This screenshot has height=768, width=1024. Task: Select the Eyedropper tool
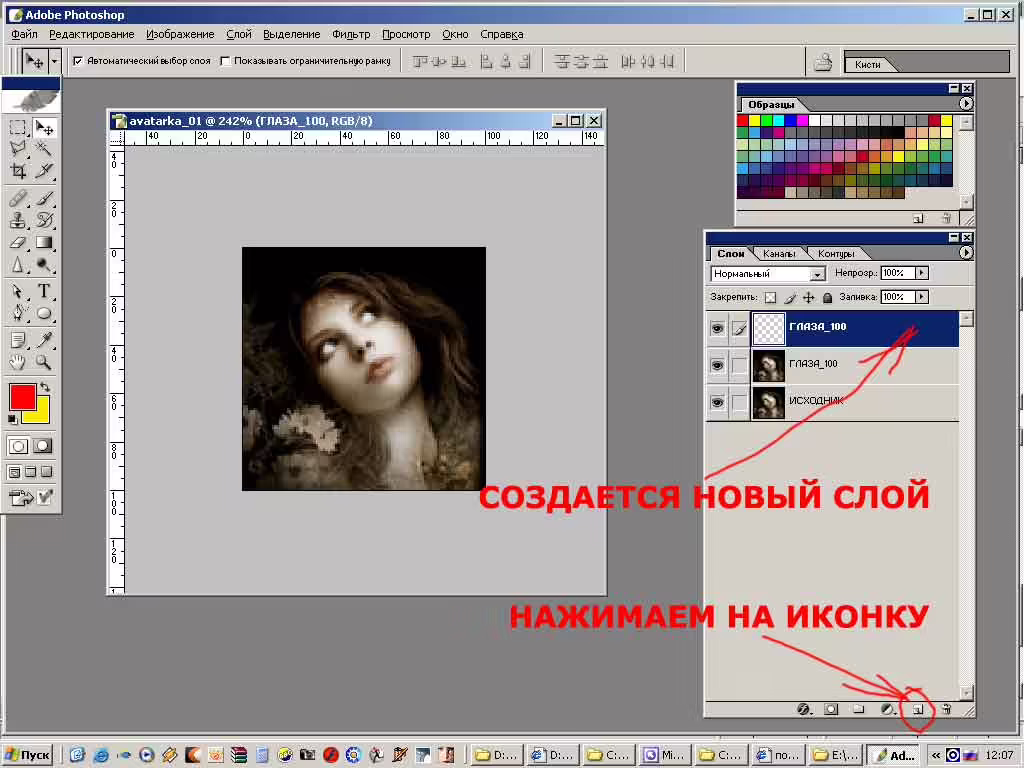(44, 340)
